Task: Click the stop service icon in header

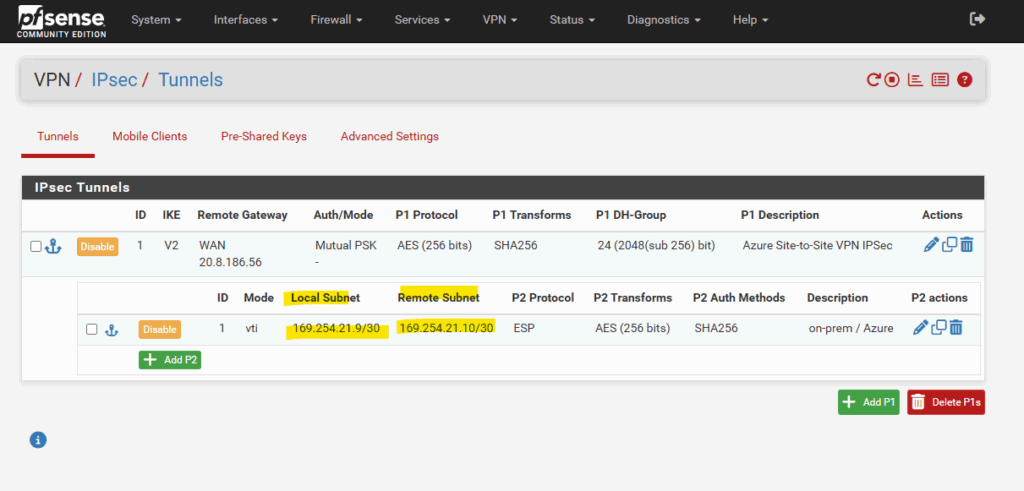Action: [x=892, y=80]
